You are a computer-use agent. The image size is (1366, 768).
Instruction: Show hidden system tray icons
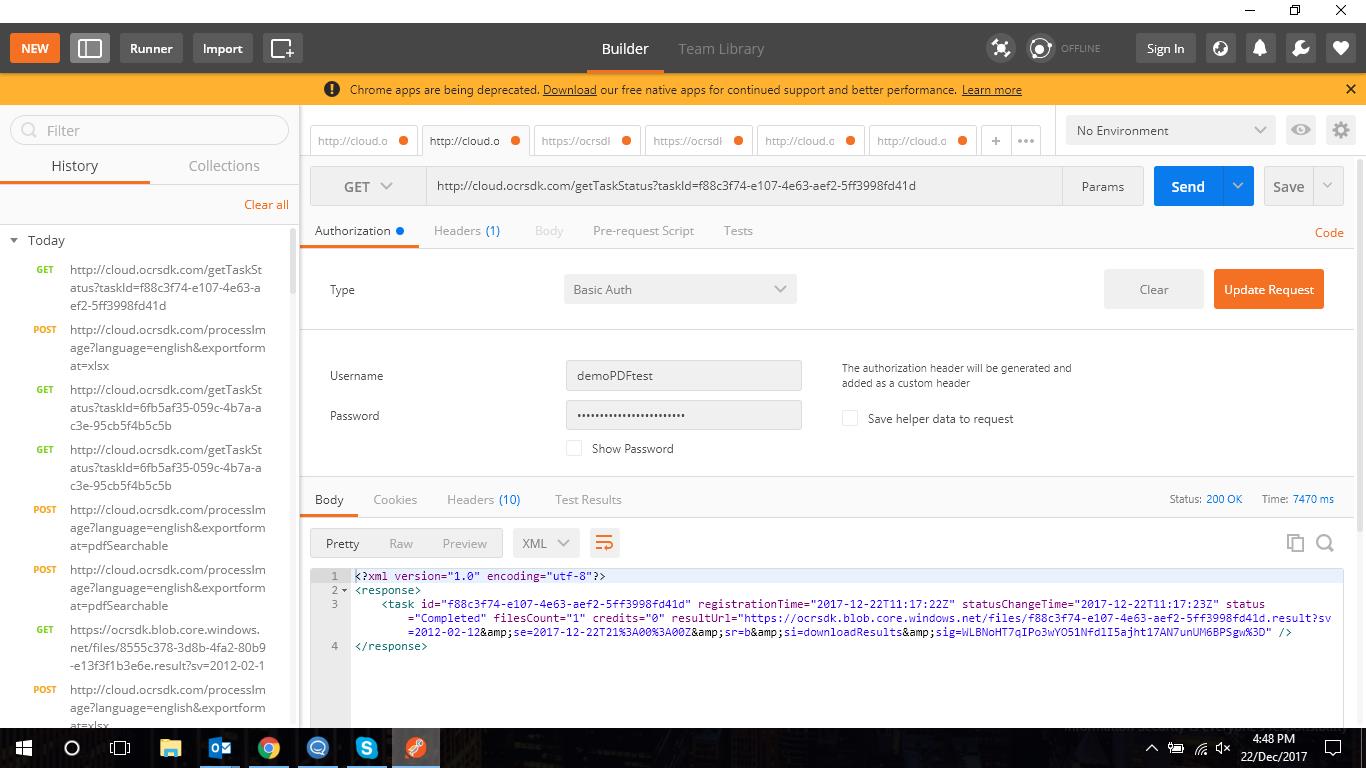tap(1151, 748)
